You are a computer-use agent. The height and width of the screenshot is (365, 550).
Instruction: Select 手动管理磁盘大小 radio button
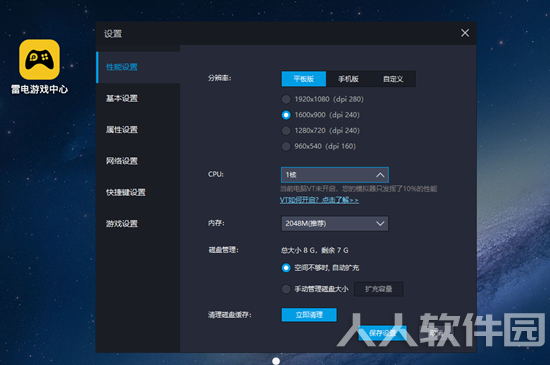coord(286,289)
